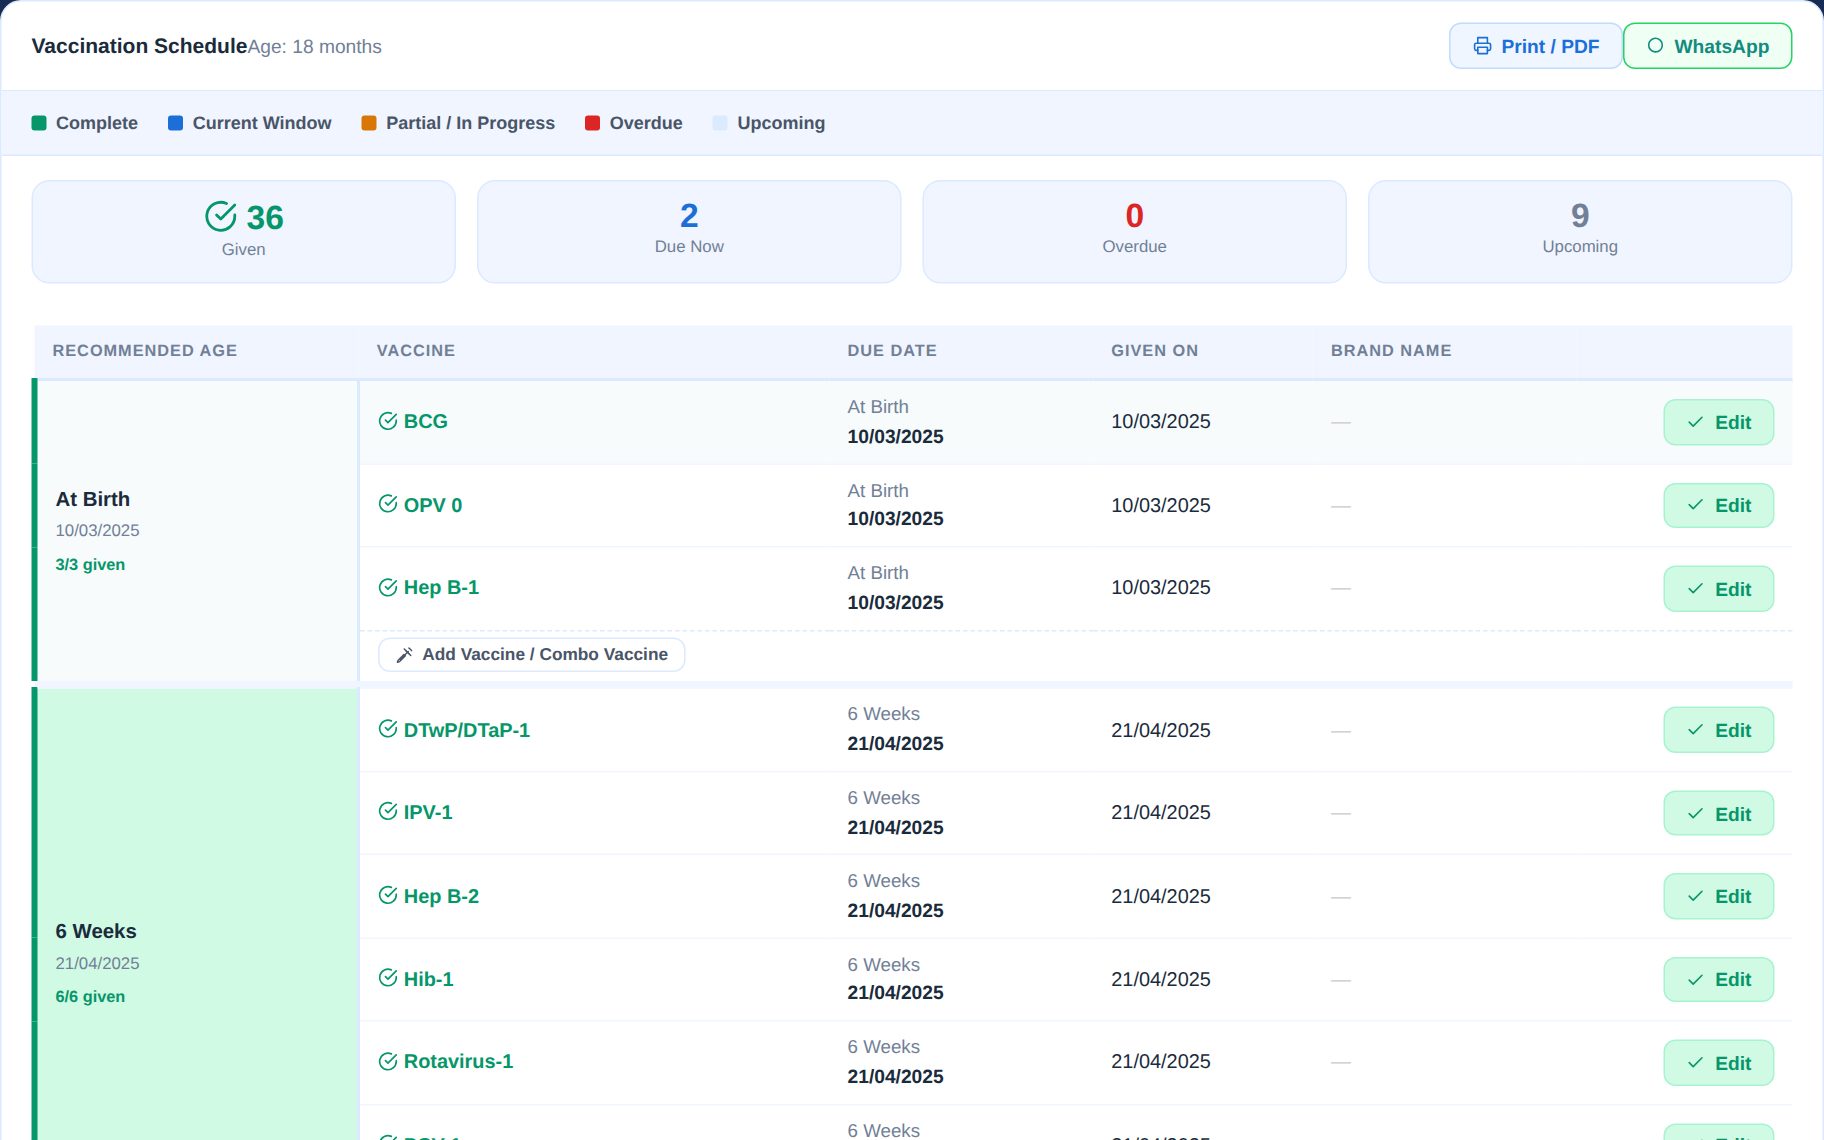The height and width of the screenshot is (1140, 1824).
Task: Click the check icon next to OPV 0
Action: tap(388, 504)
